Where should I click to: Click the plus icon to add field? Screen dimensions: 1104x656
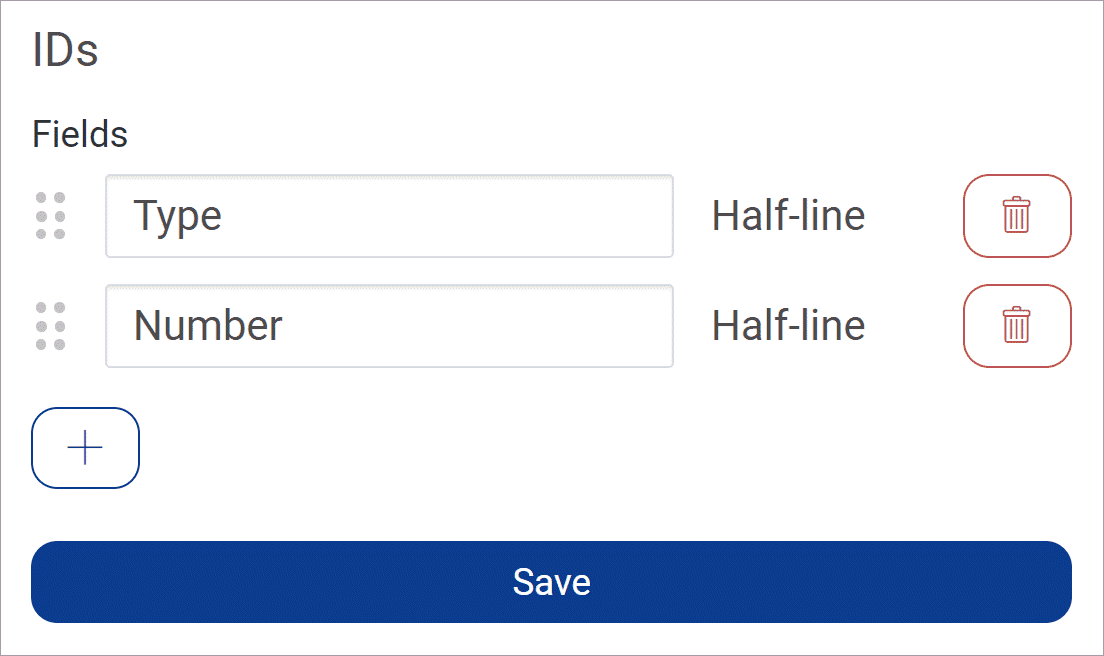tap(85, 448)
